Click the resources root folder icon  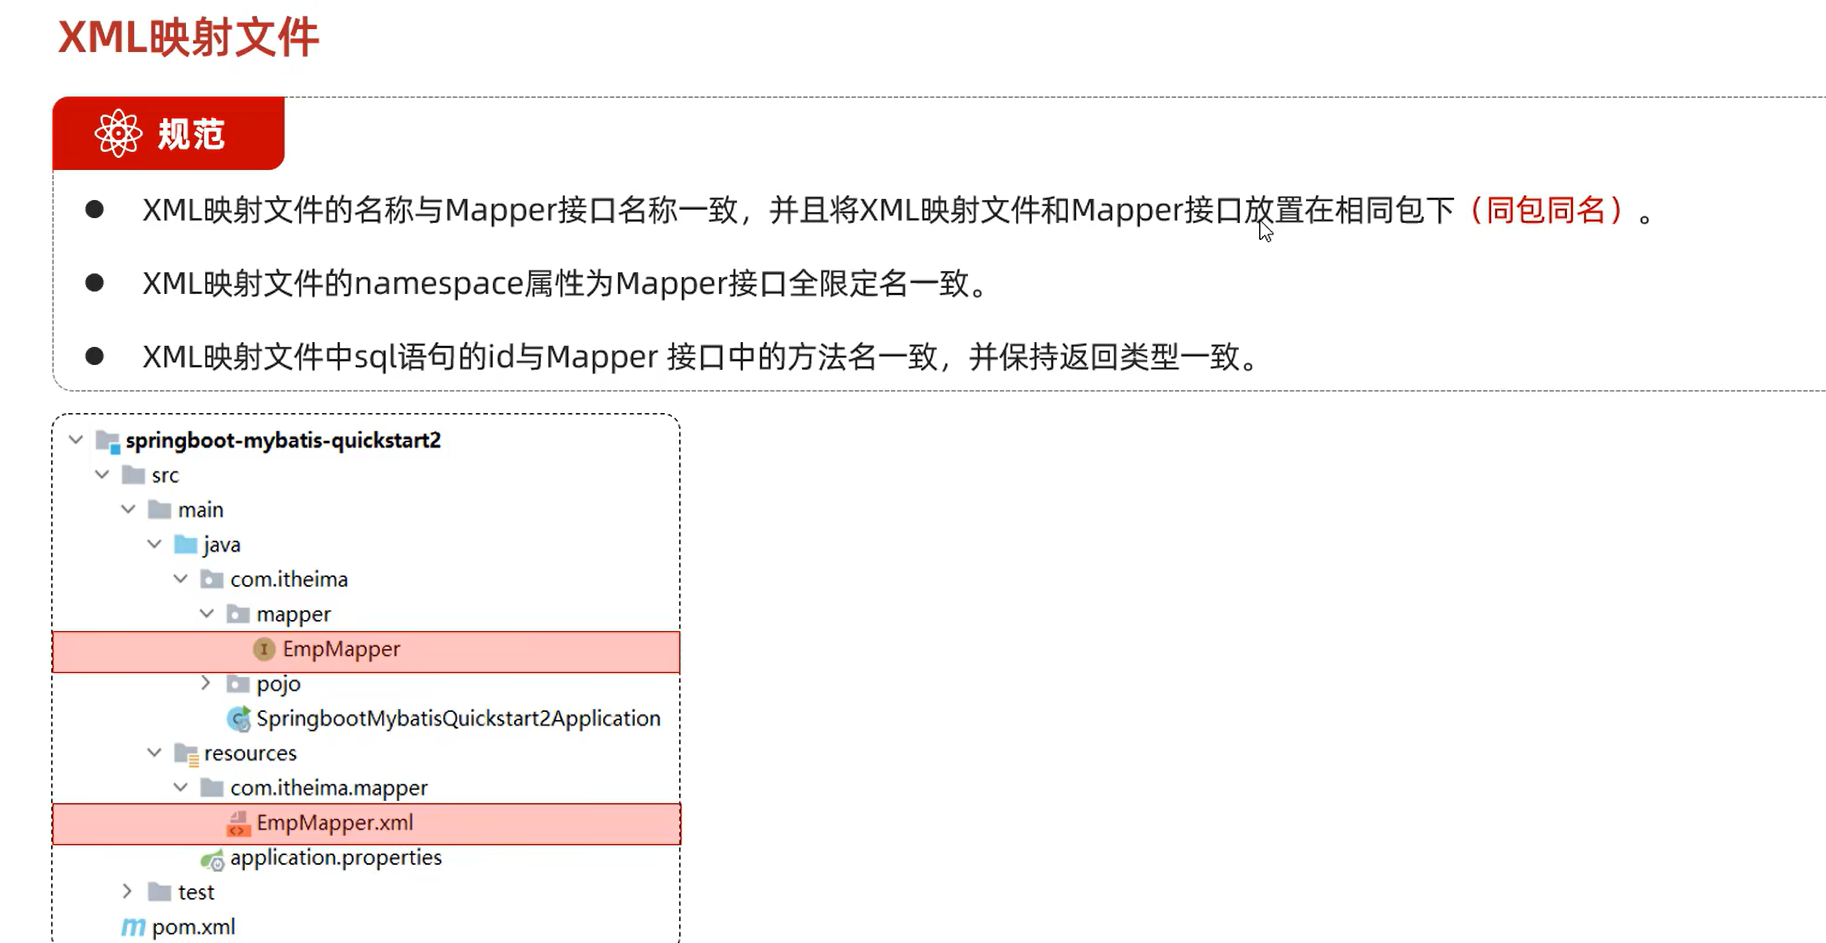[186, 754]
